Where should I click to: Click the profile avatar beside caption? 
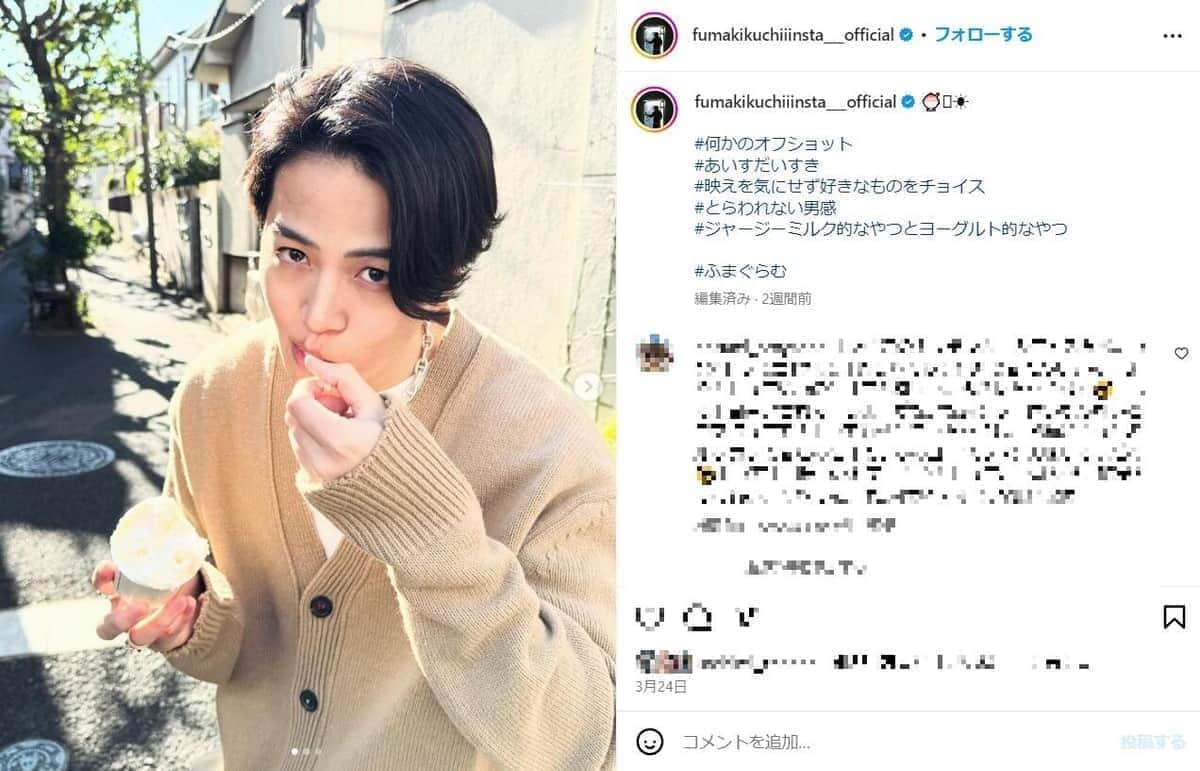655,108
